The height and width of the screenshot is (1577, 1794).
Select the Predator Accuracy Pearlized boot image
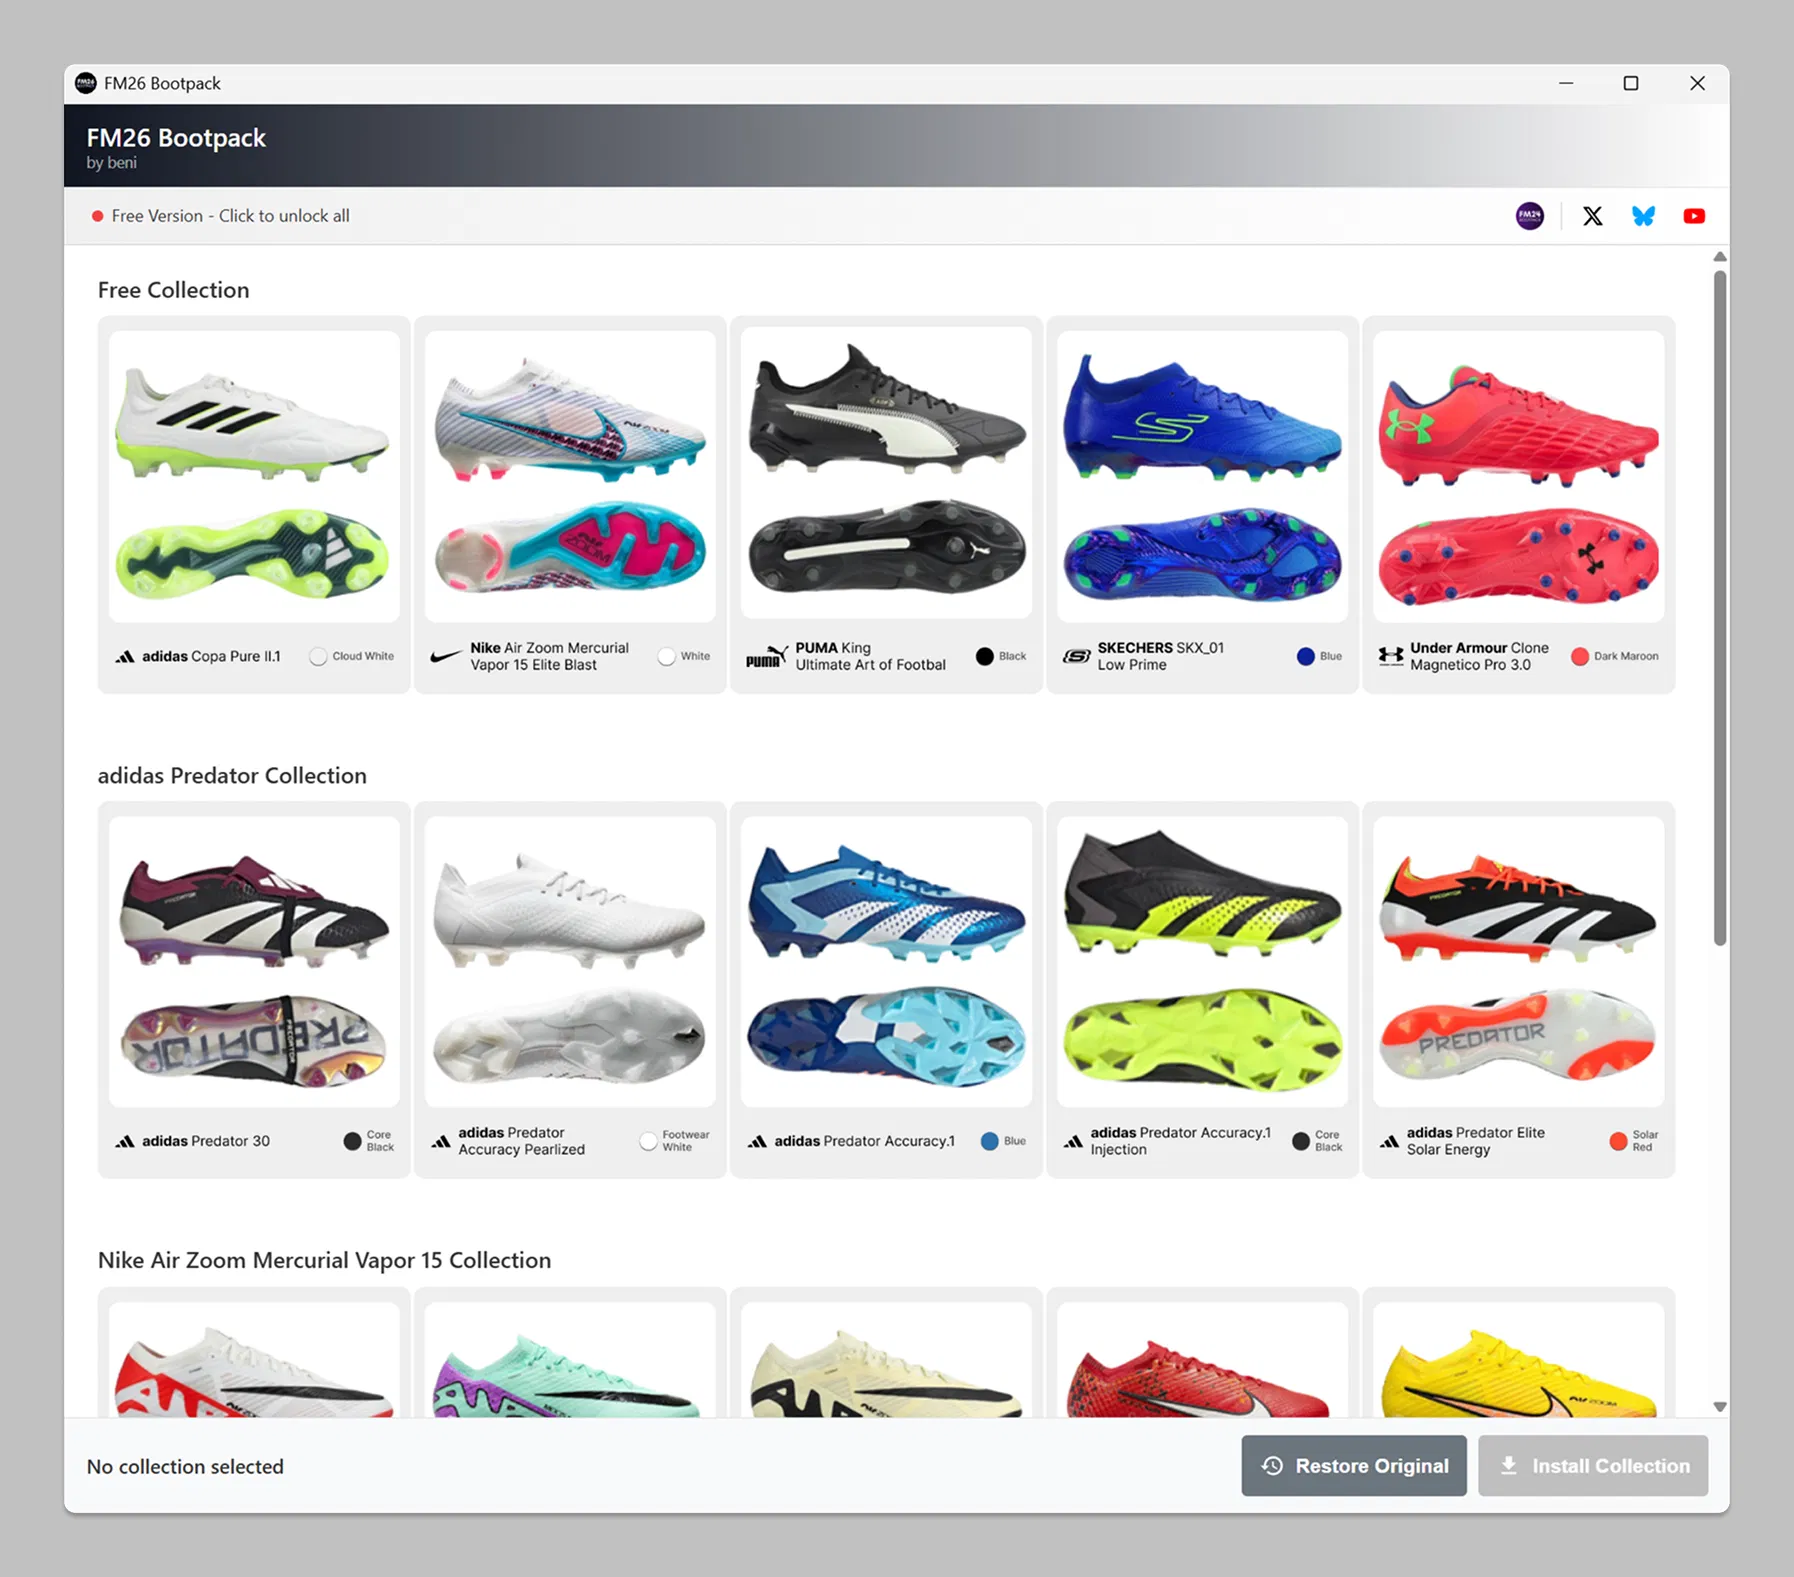[570, 961]
